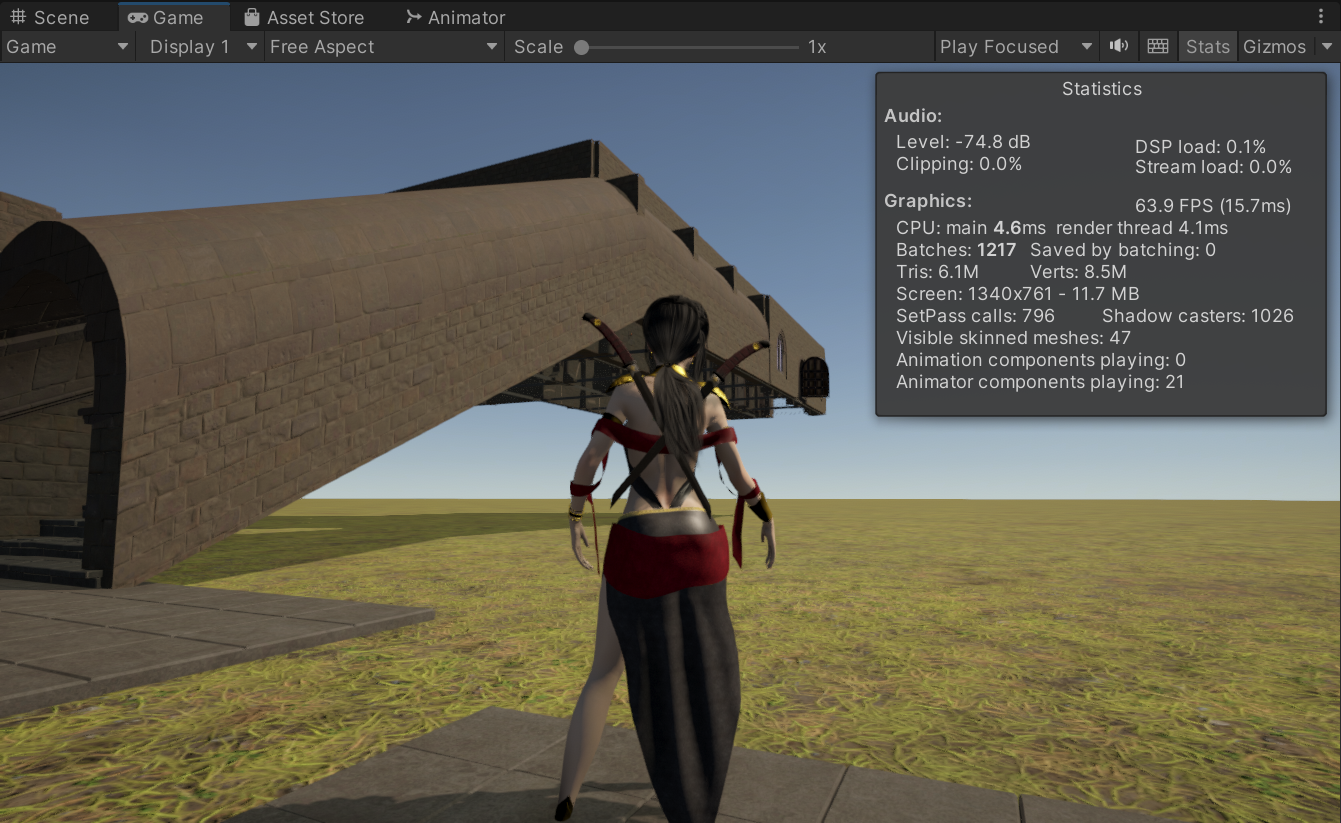Click the 1x scale value label
Screen dimensions: 1341x823
coord(817,47)
